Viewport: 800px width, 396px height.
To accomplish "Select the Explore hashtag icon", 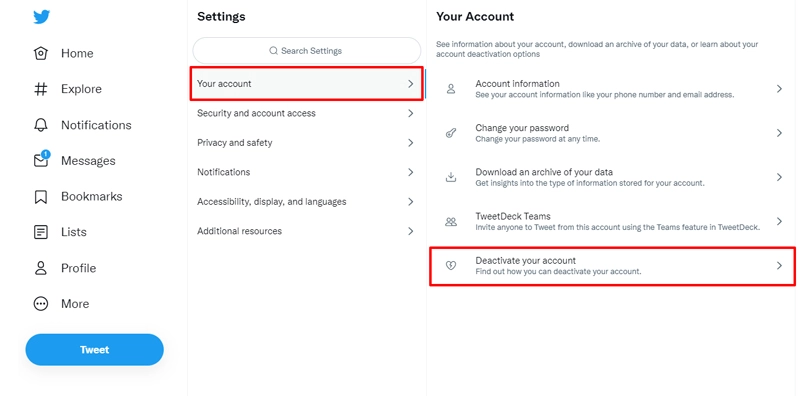I will pyautogui.click(x=40, y=89).
